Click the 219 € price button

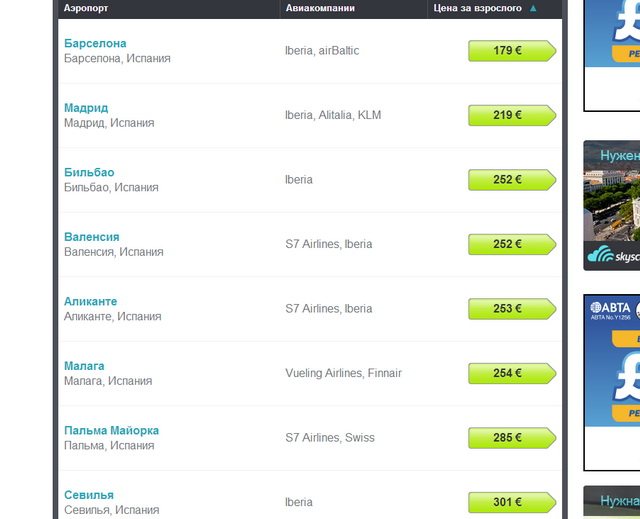(512, 115)
